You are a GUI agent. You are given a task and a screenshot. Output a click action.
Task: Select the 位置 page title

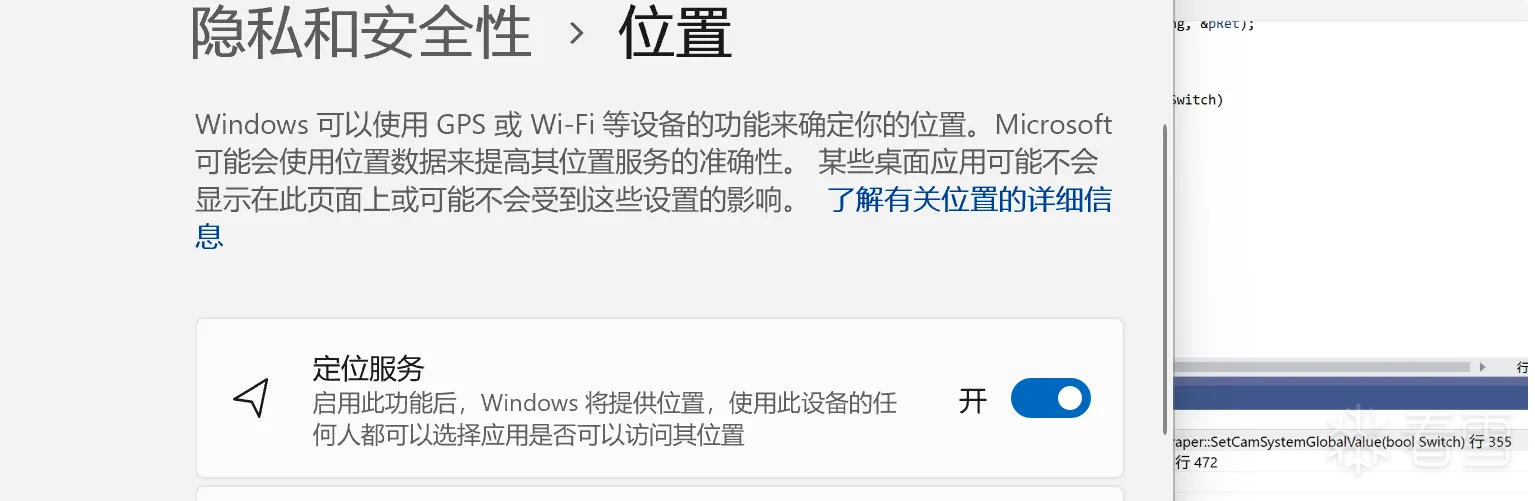coord(676,32)
